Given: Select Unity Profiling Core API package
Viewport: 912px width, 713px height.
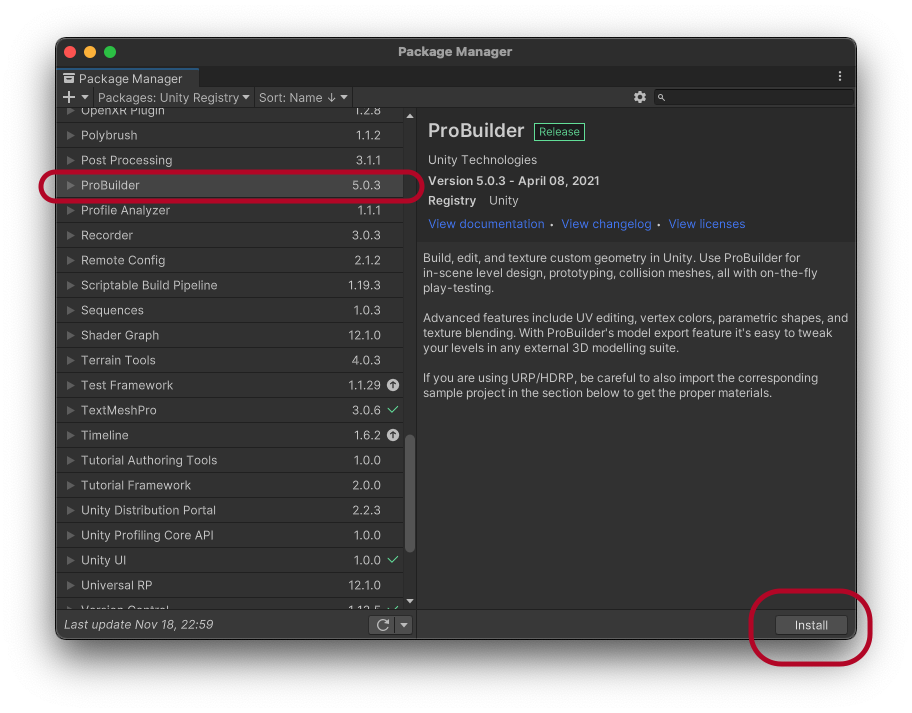Looking at the screenshot, I should tap(230, 535).
